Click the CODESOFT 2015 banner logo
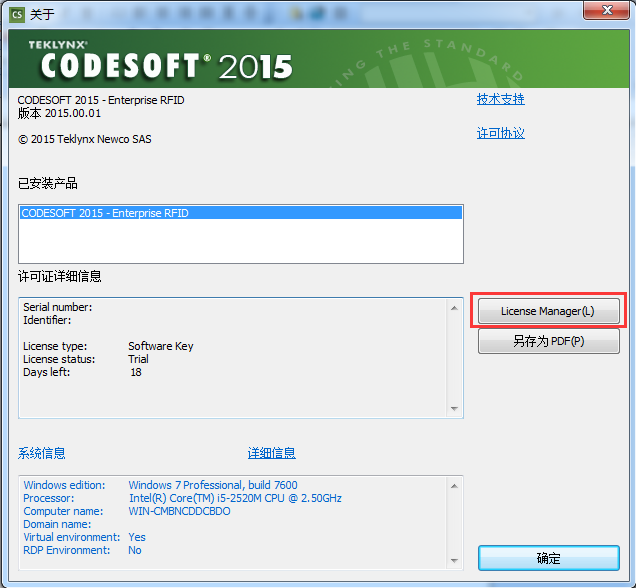Image resolution: width=636 pixels, height=588 pixels. 161,60
